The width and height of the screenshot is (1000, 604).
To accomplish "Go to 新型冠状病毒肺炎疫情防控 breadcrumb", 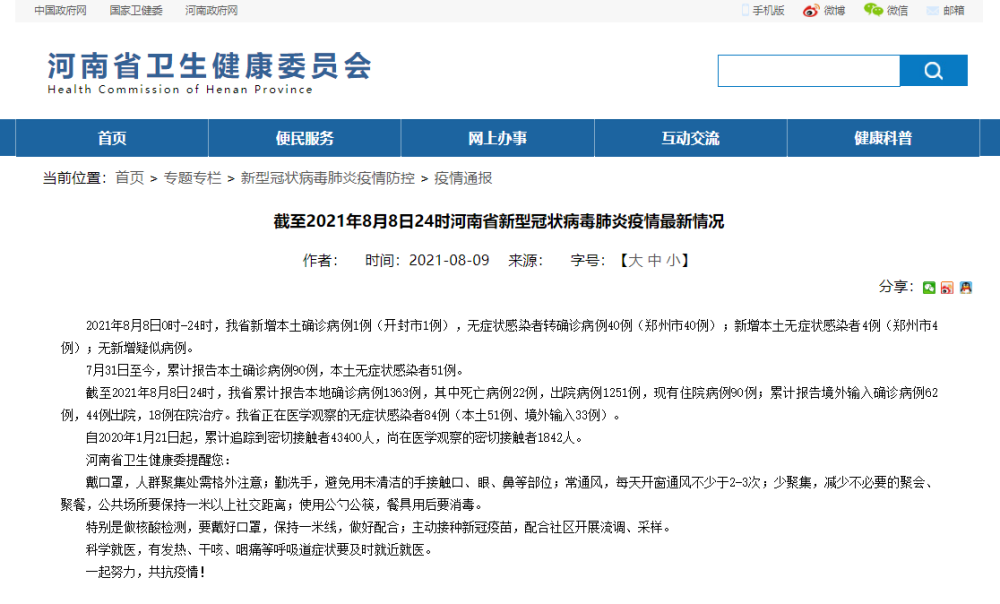I will pyautogui.click(x=328, y=178).
